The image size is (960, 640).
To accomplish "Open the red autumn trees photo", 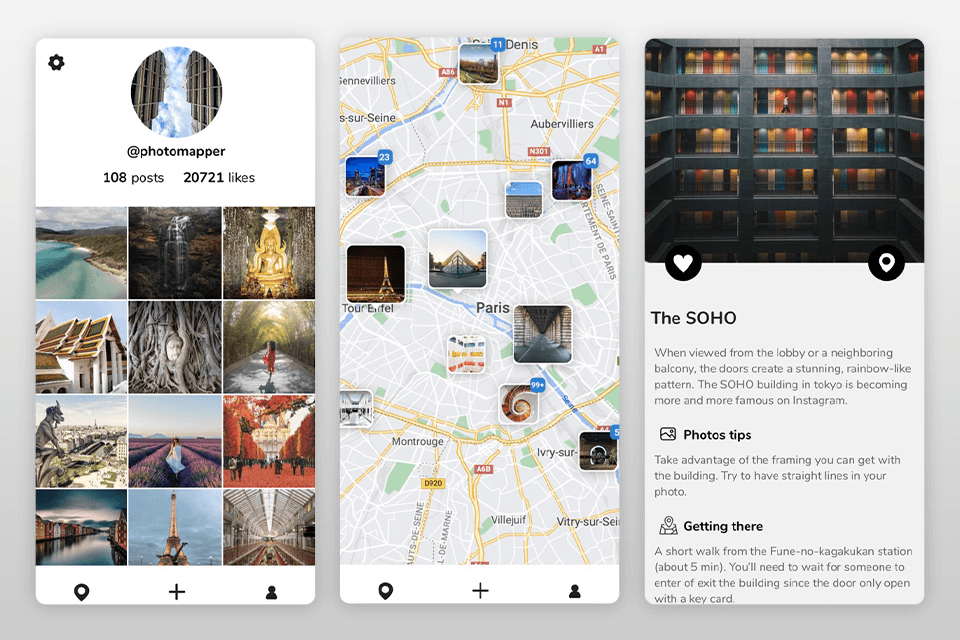I will pyautogui.click(x=269, y=441).
